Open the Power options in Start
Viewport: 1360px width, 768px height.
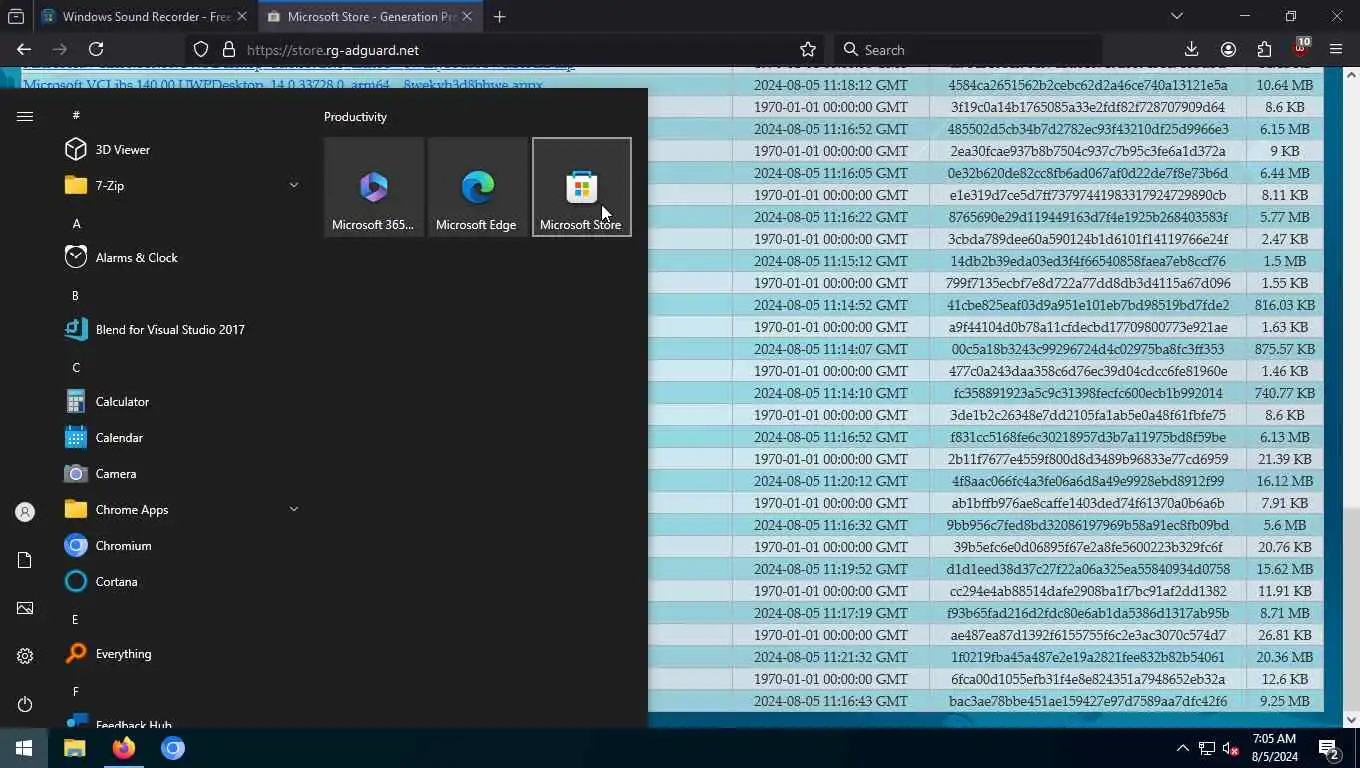point(25,704)
